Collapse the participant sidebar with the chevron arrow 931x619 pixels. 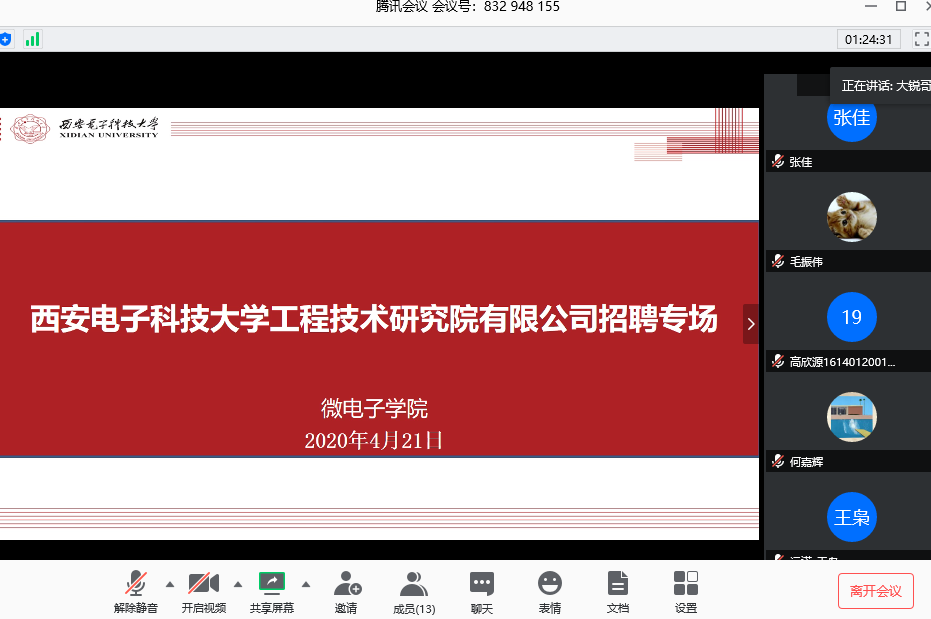pyautogui.click(x=751, y=323)
